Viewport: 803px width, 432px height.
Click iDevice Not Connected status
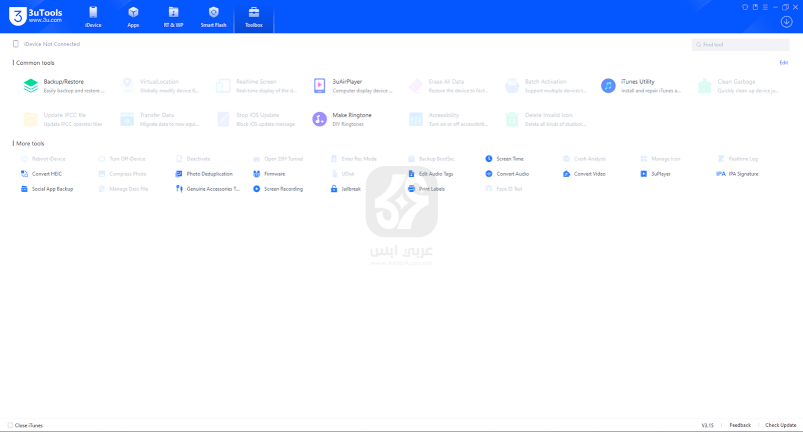[x=47, y=44]
